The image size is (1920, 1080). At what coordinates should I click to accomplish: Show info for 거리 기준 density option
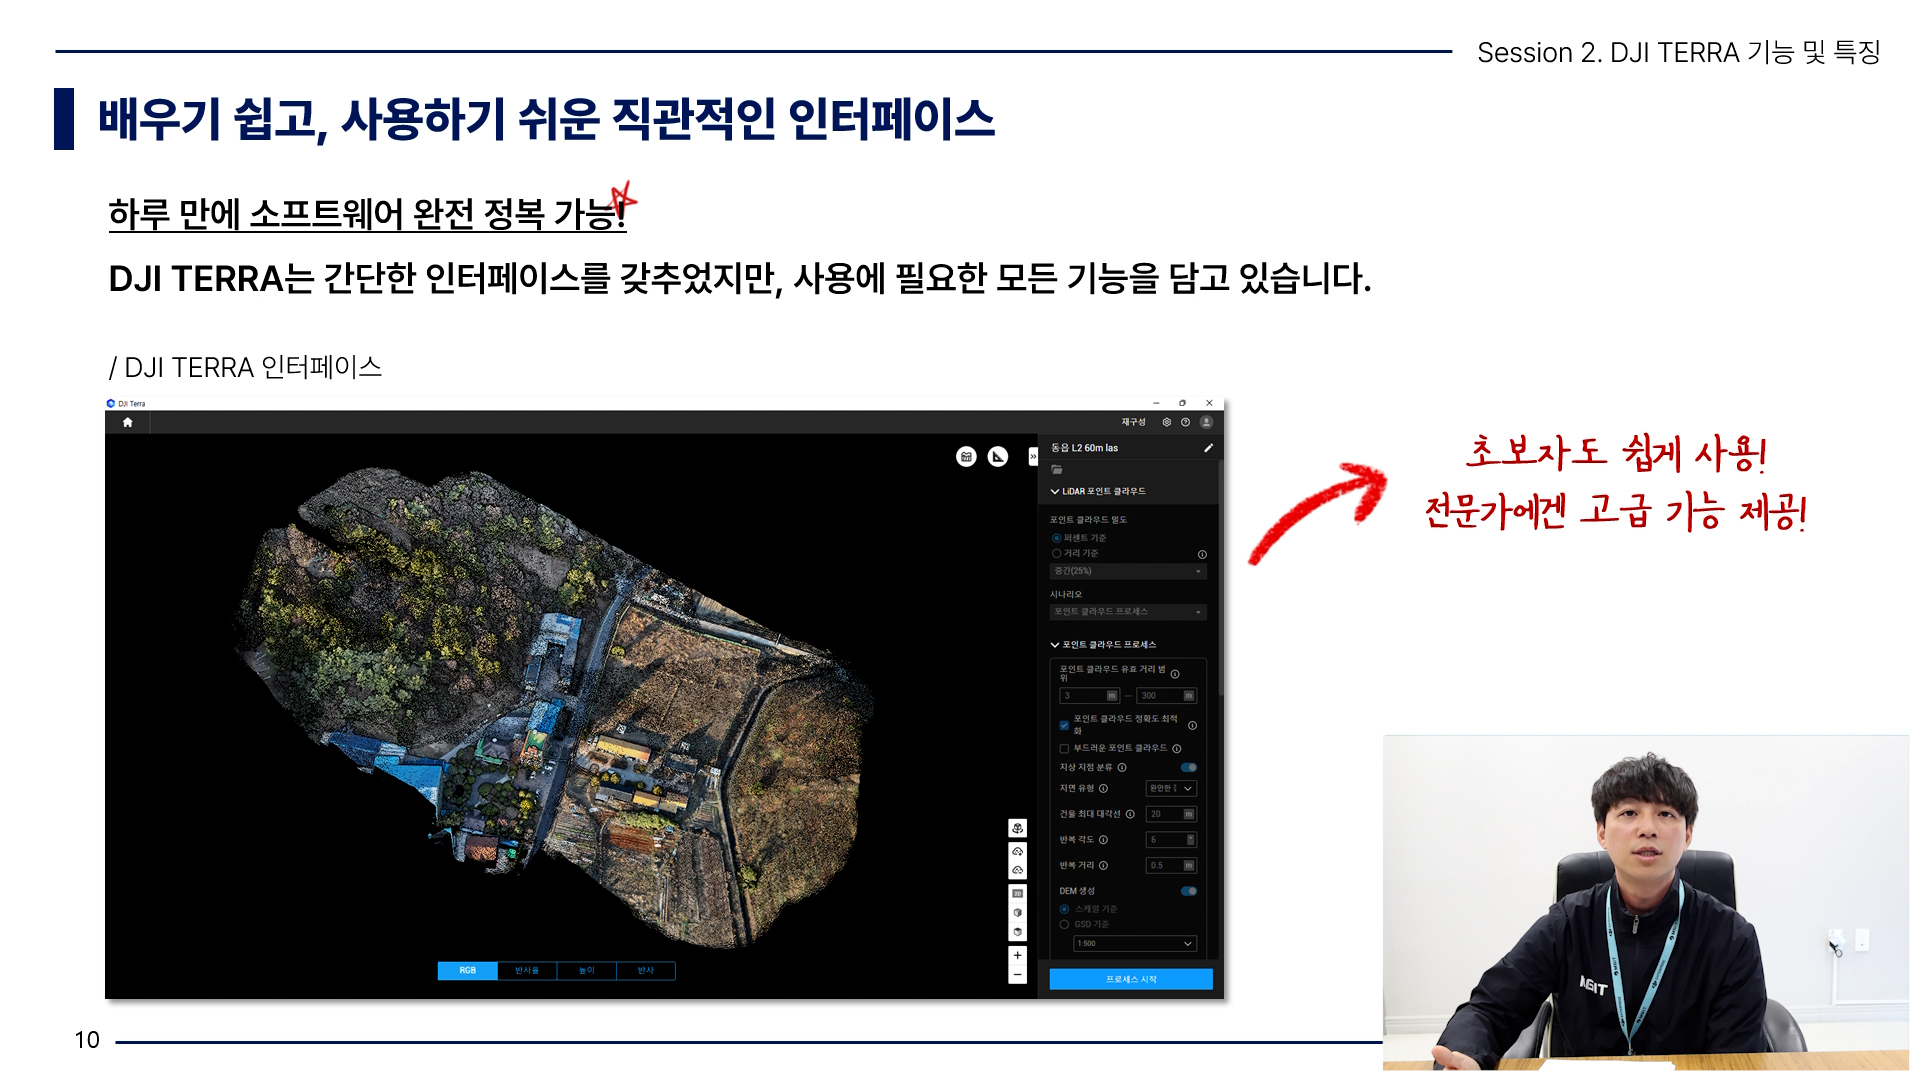tap(1202, 555)
